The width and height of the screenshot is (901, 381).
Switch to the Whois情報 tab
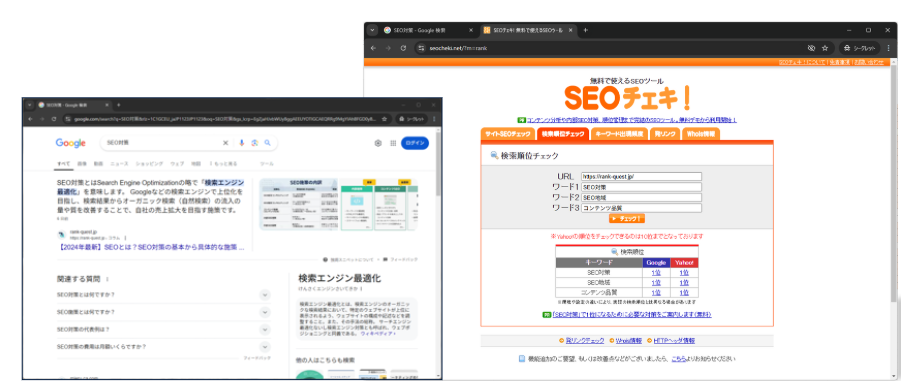tap(700, 133)
